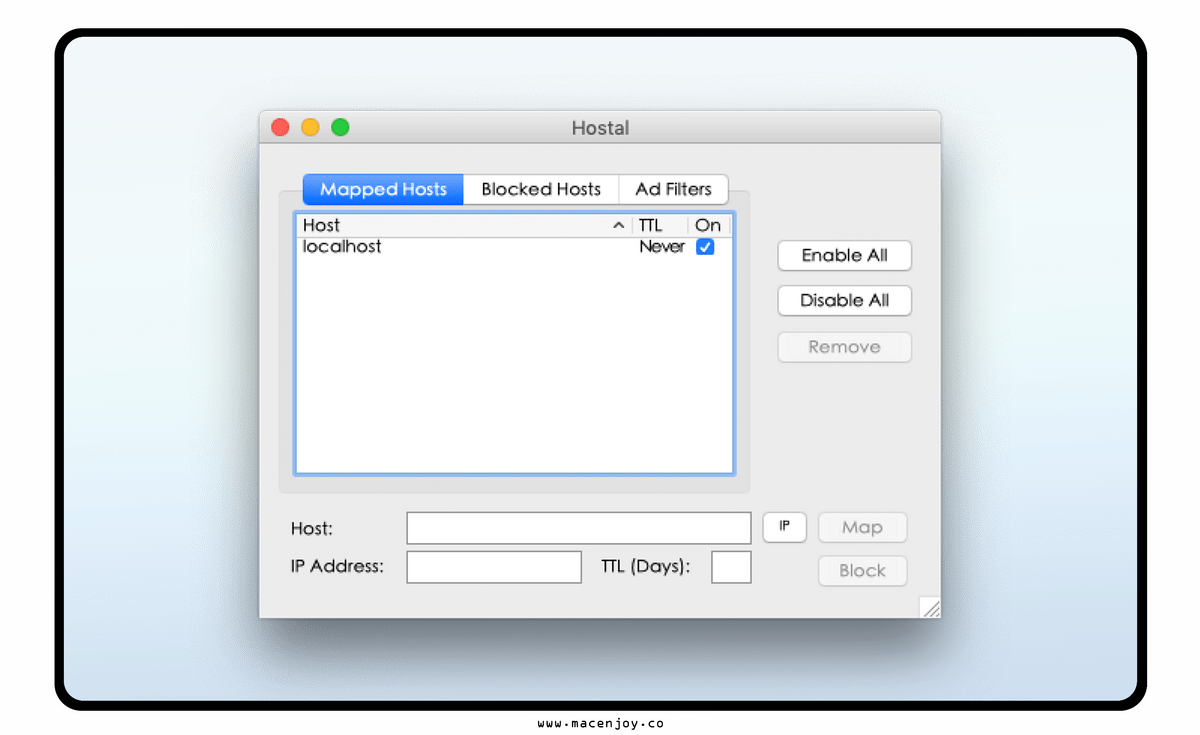The width and height of the screenshot is (1200, 735).
Task: Close the Hostal window
Action: [280, 127]
